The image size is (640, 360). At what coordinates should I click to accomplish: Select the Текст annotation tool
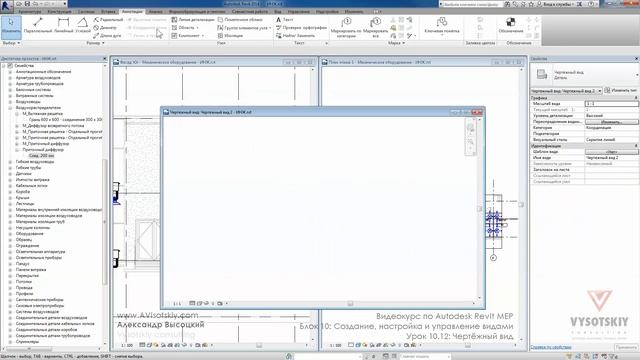pos(285,20)
